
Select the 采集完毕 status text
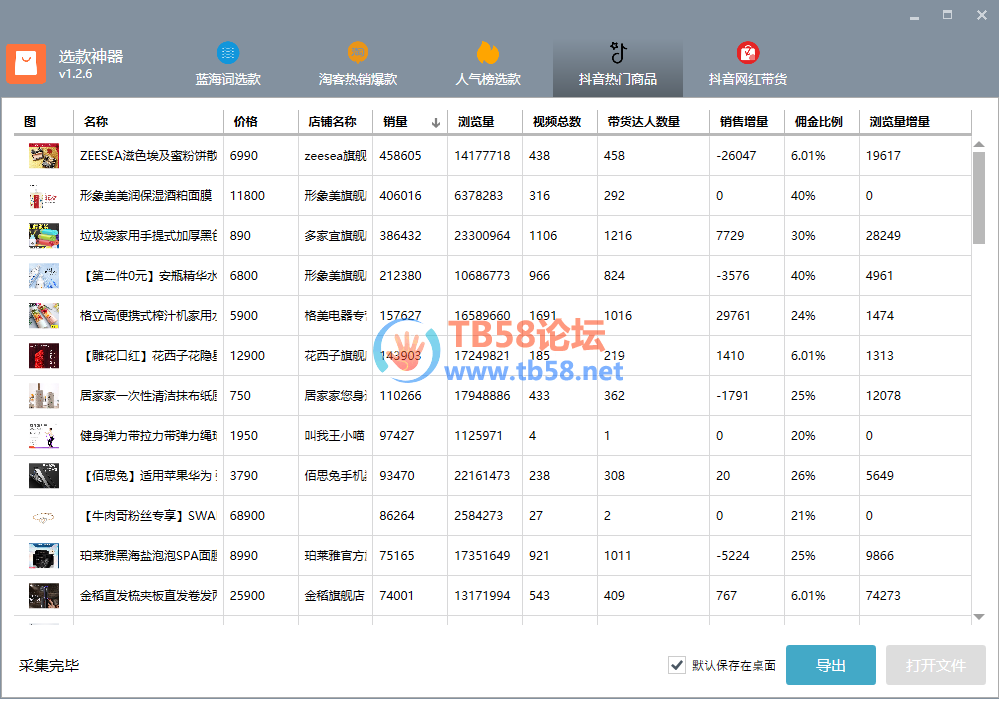(x=49, y=666)
